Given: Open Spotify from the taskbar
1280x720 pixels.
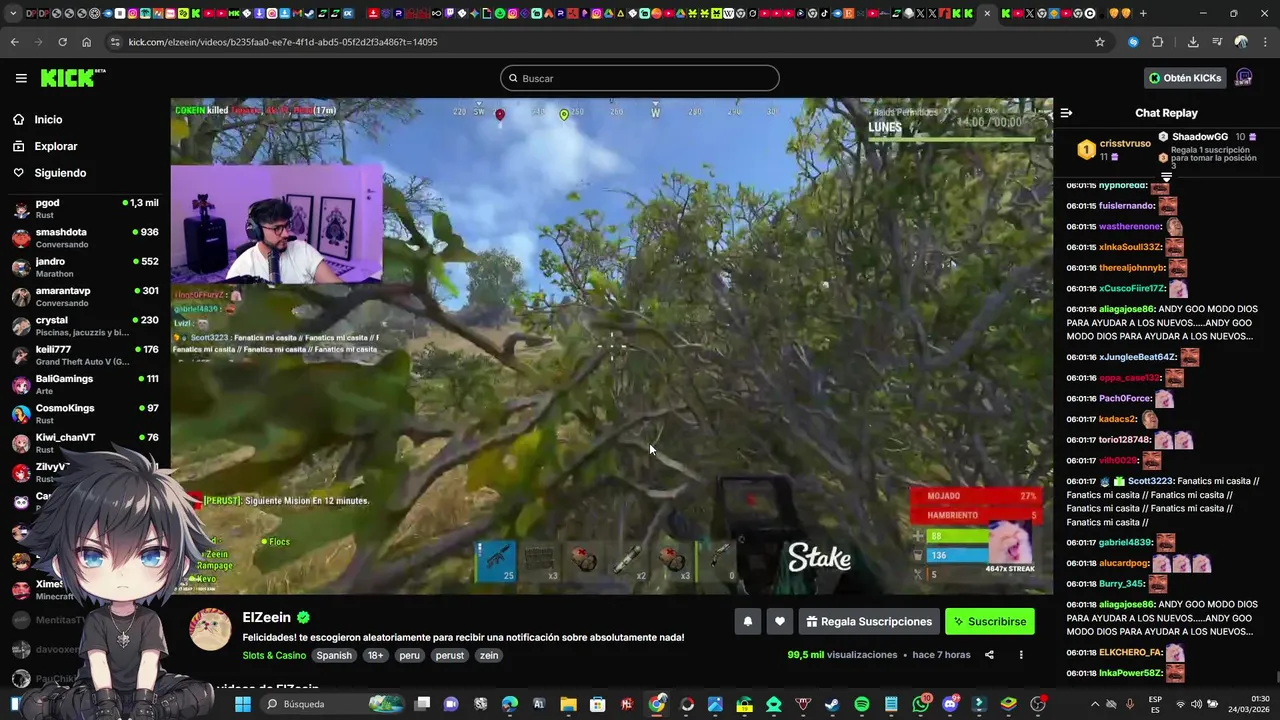Looking at the screenshot, I should click(x=862, y=704).
